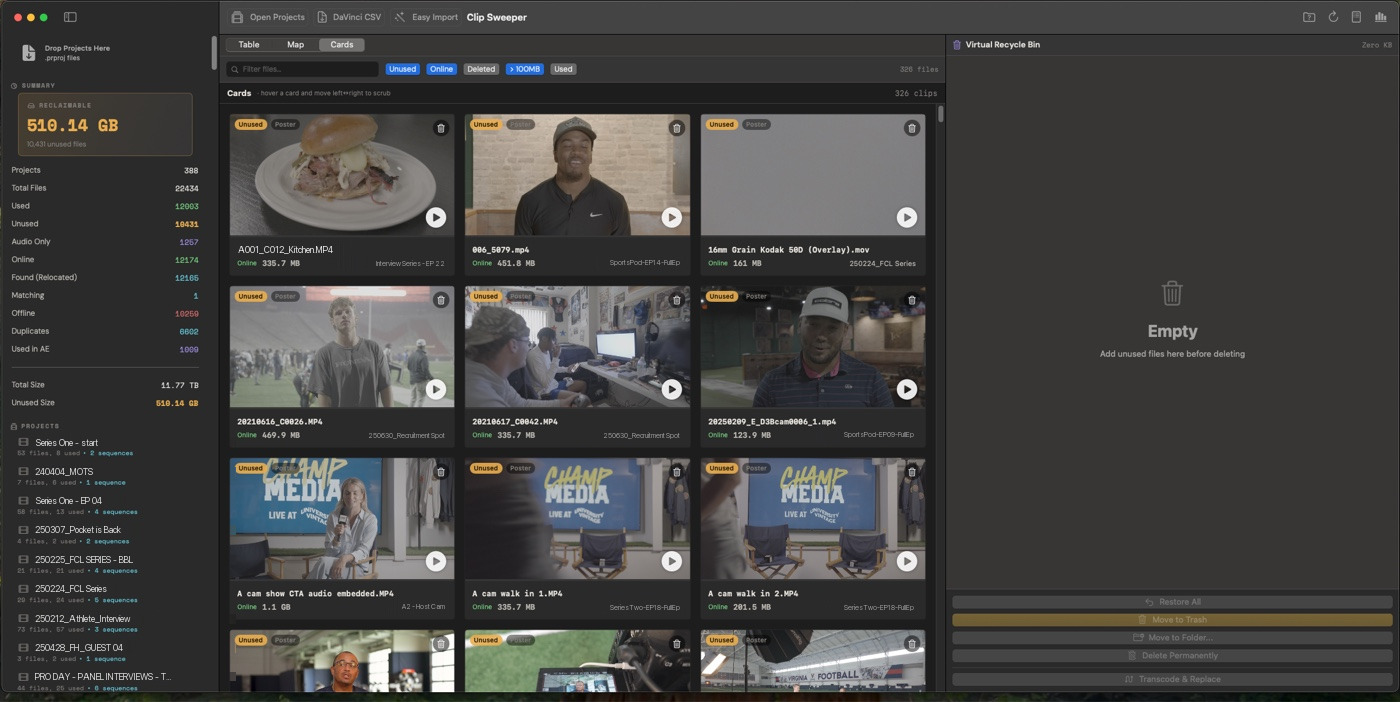Play A cam show CTA audio embedded clip

pos(436,561)
